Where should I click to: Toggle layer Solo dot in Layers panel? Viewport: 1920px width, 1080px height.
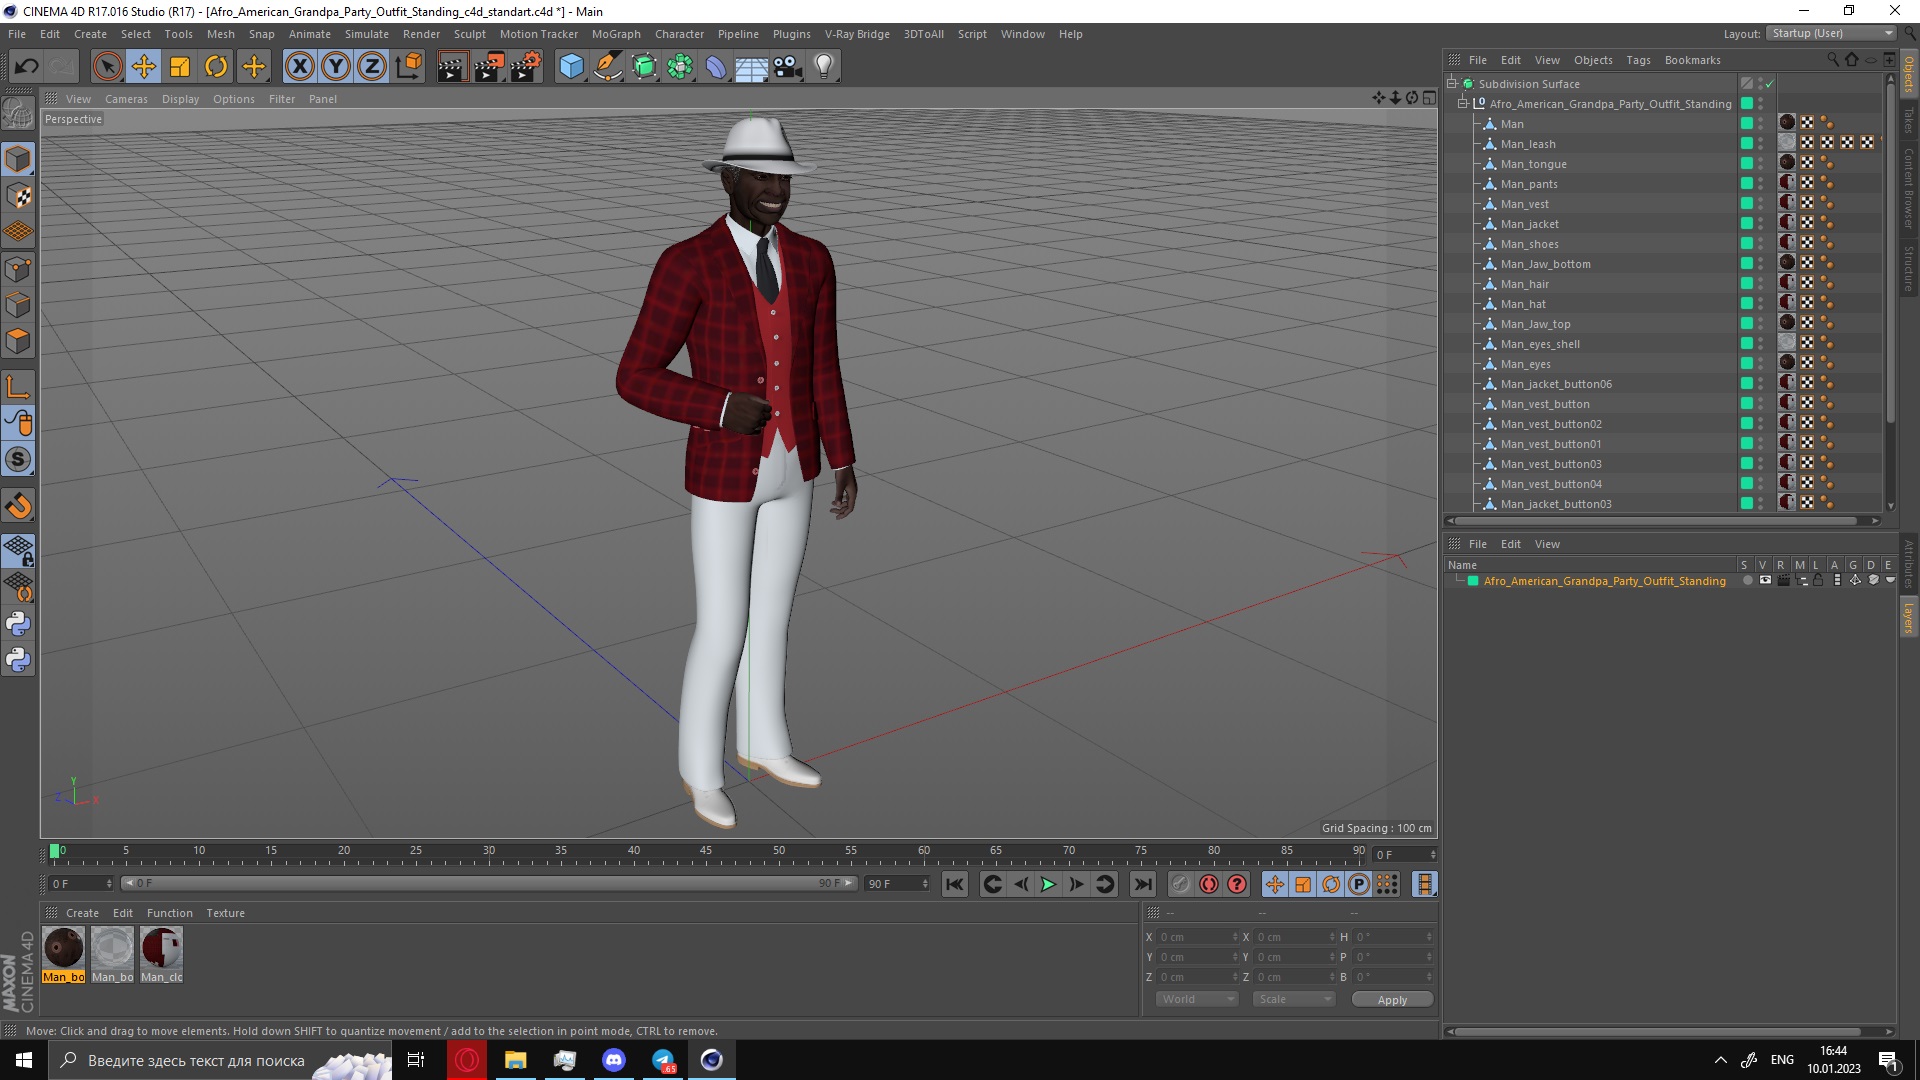pos(1746,581)
